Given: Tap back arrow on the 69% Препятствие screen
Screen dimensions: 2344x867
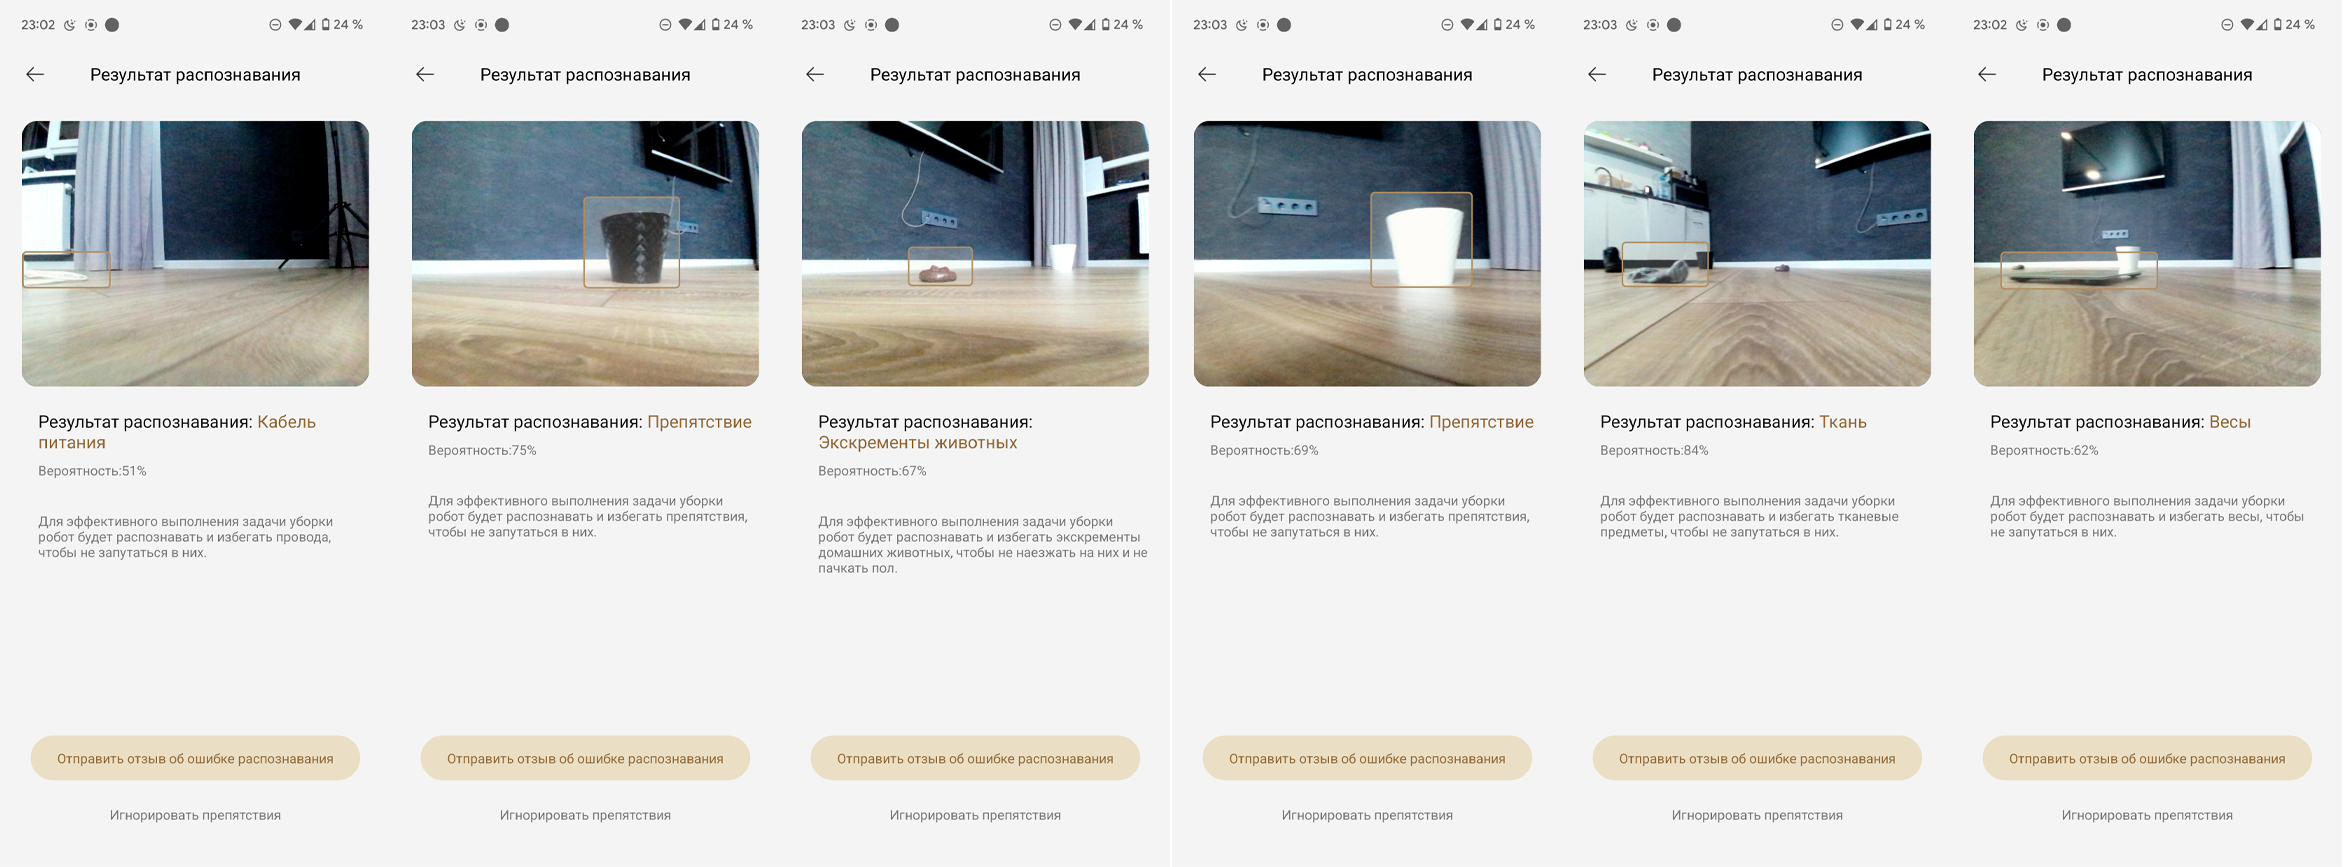Looking at the screenshot, I should [1207, 74].
